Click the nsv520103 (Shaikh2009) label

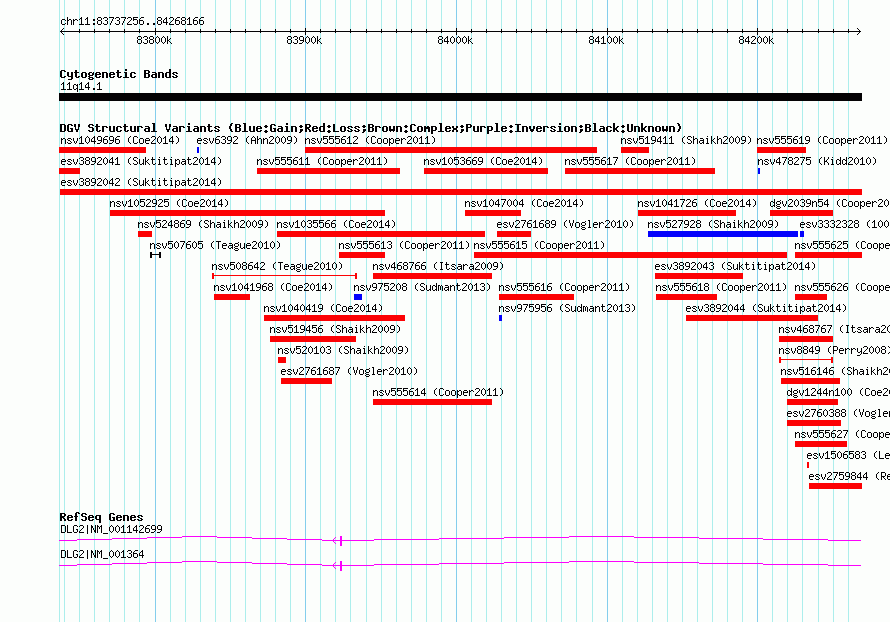(x=343, y=350)
